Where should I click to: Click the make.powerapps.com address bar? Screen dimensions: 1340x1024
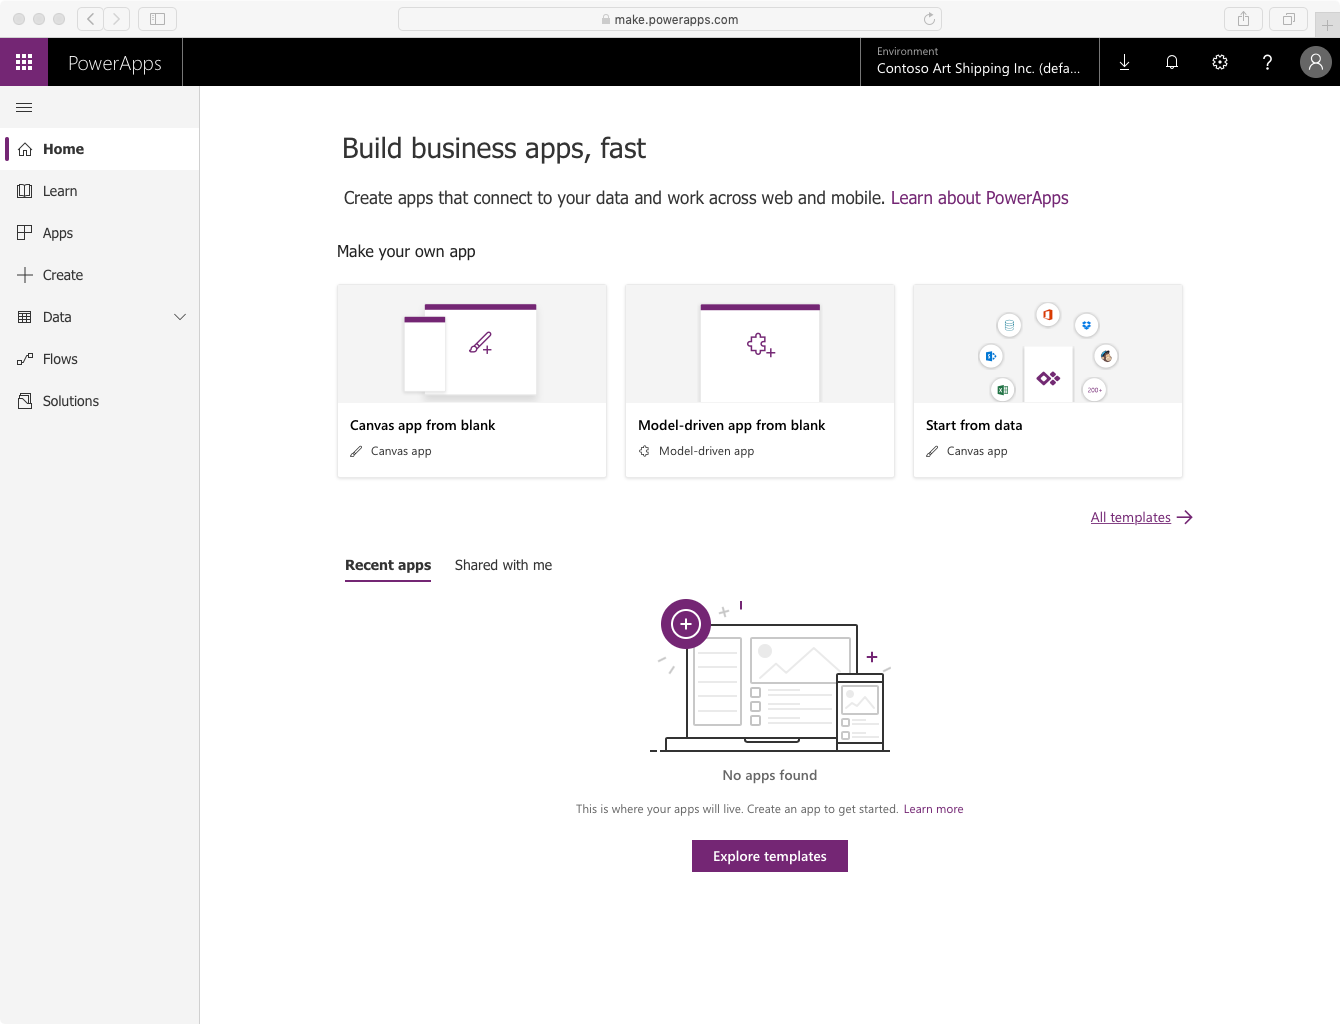point(670,19)
